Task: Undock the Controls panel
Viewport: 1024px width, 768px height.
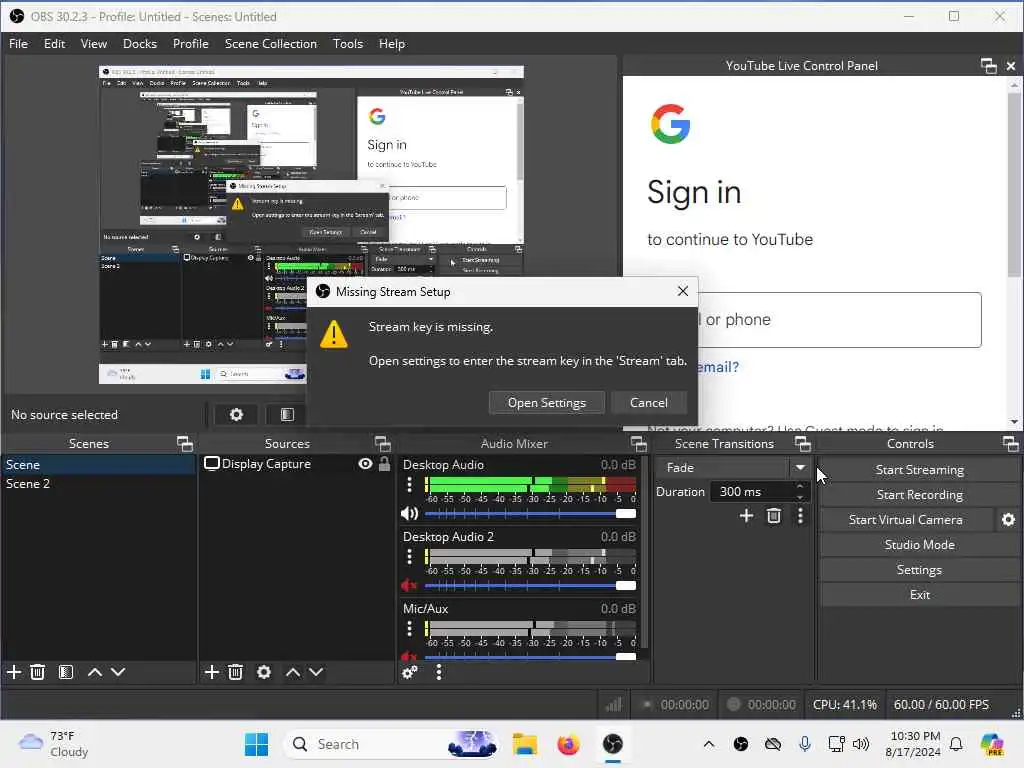Action: click(1010, 444)
